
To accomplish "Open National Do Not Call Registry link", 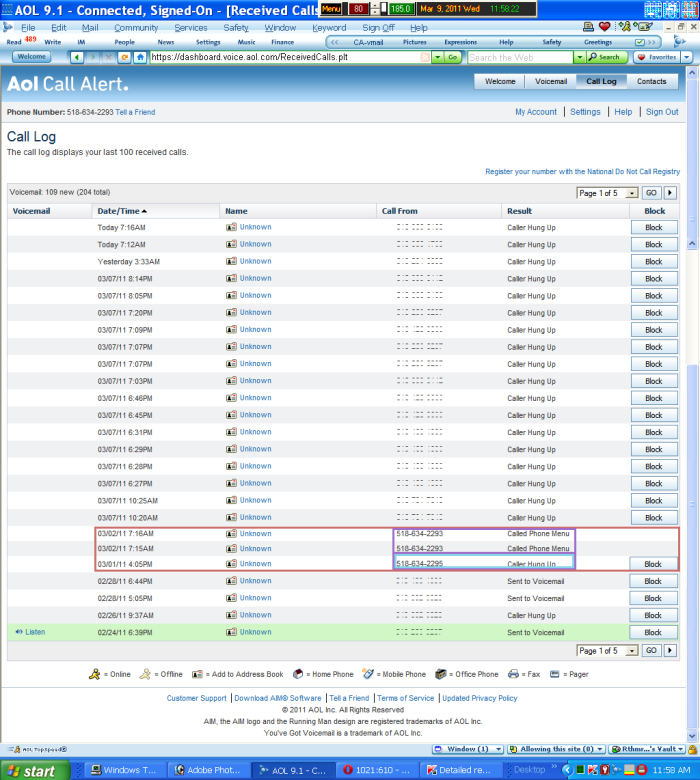I will [583, 172].
